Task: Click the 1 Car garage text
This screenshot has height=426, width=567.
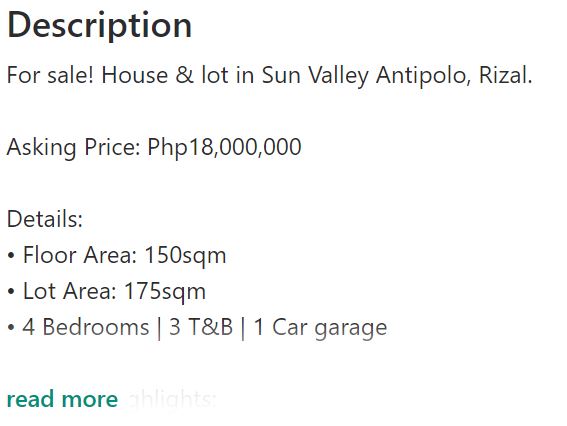Action: tap(320, 328)
